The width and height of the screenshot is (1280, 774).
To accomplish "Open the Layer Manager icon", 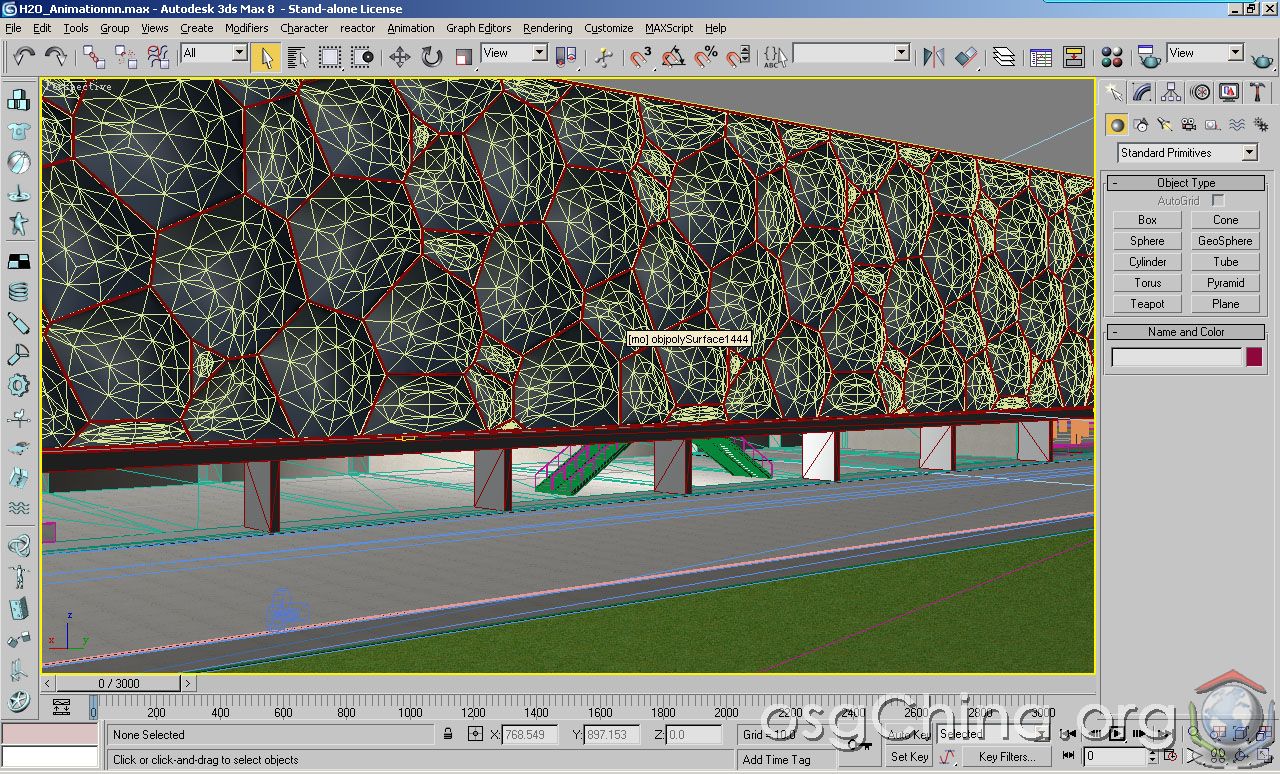I will [1004, 56].
